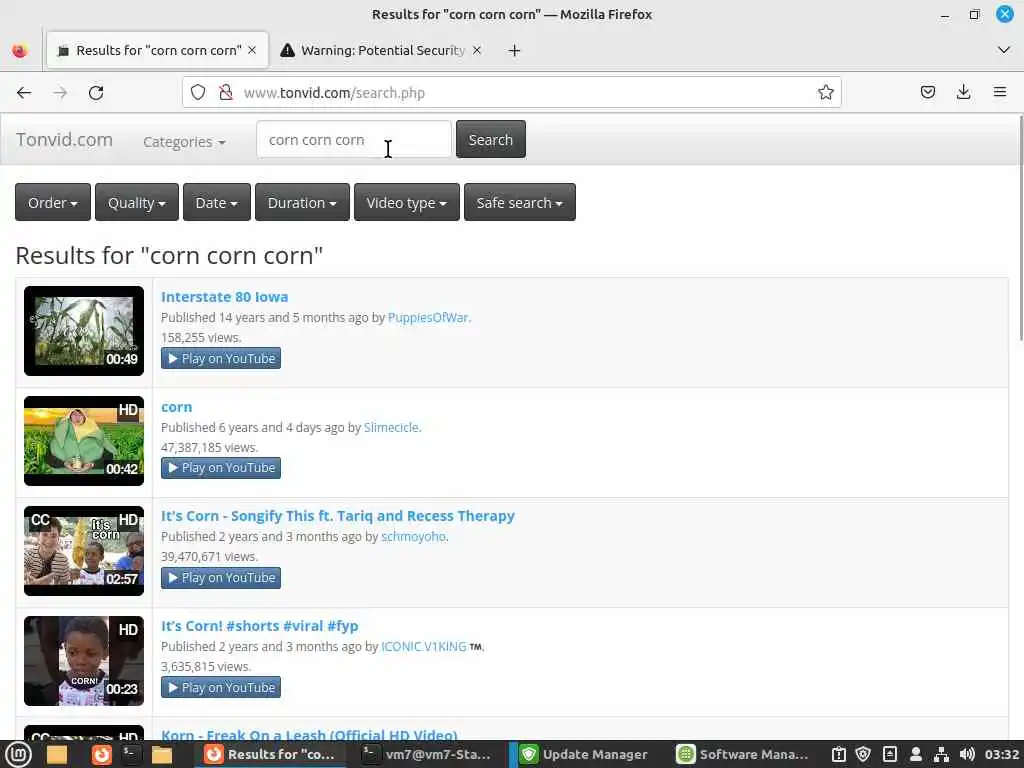Launch Firefox from the taskbar launcher
Image resolution: width=1024 pixels, height=768 pixels.
click(101, 755)
